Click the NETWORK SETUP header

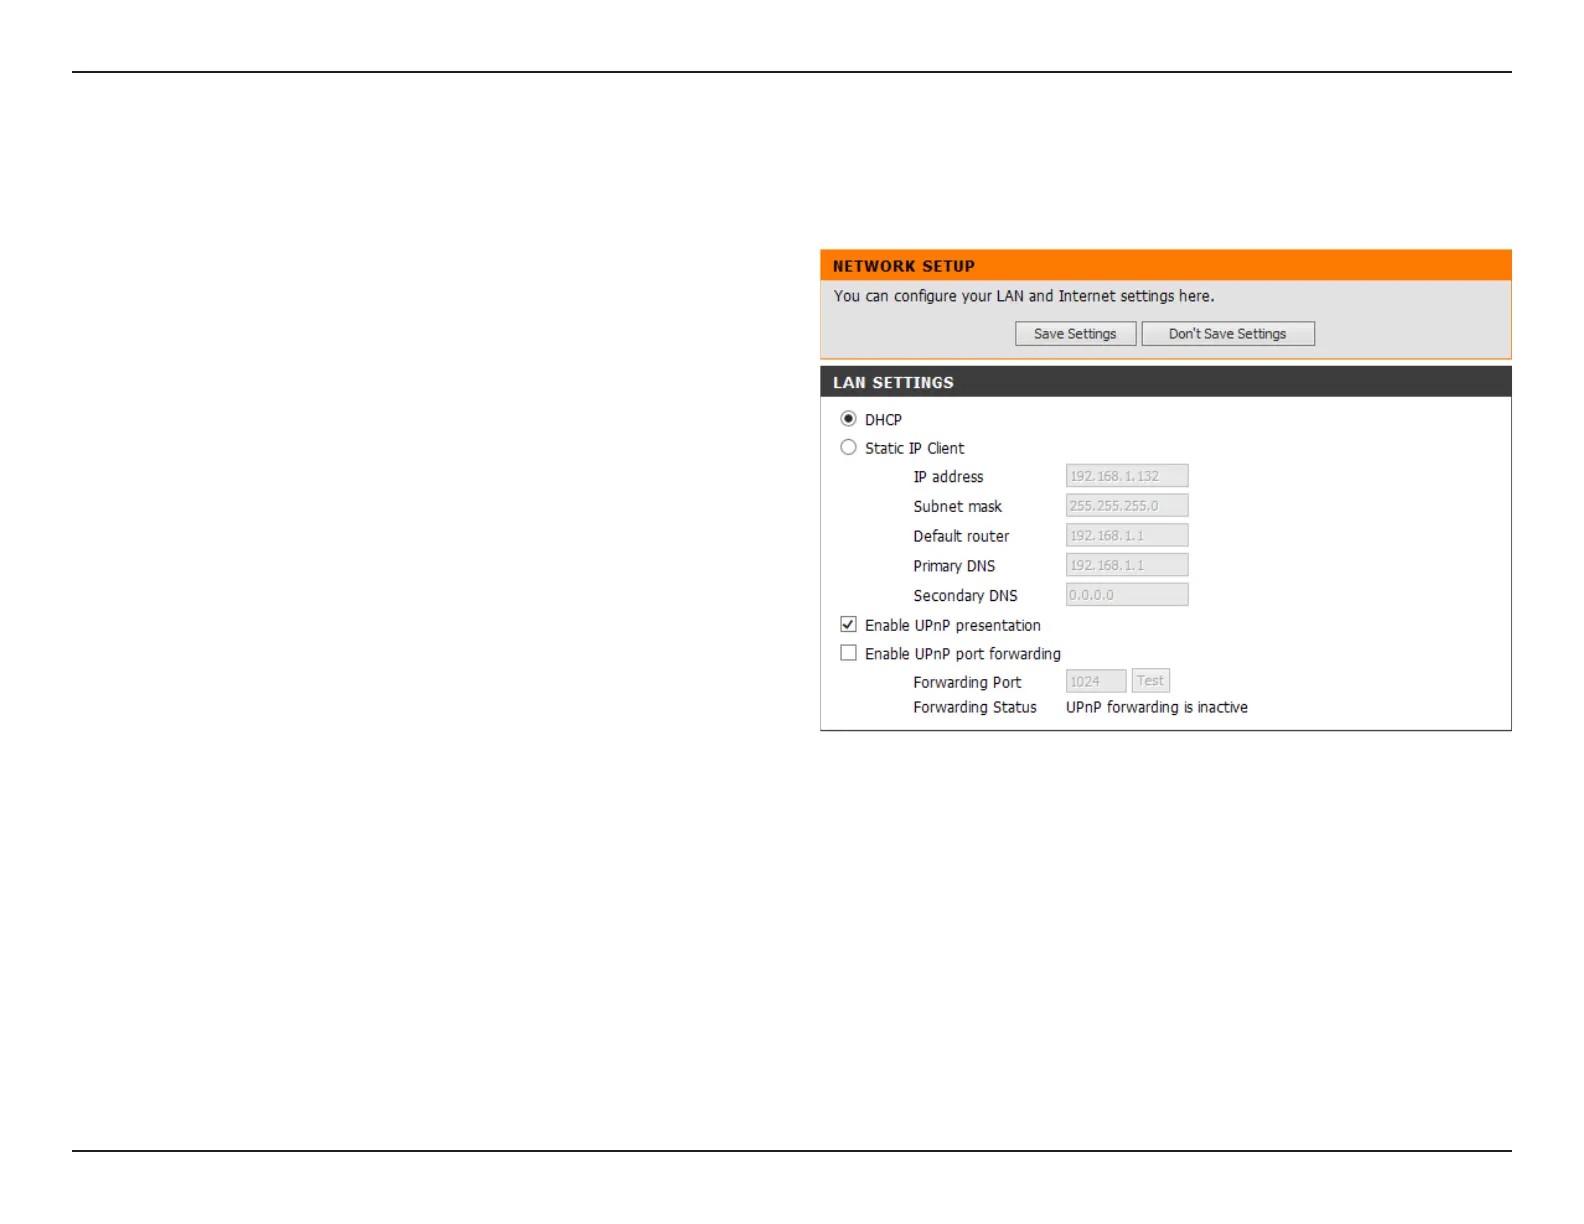(1165, 265)
